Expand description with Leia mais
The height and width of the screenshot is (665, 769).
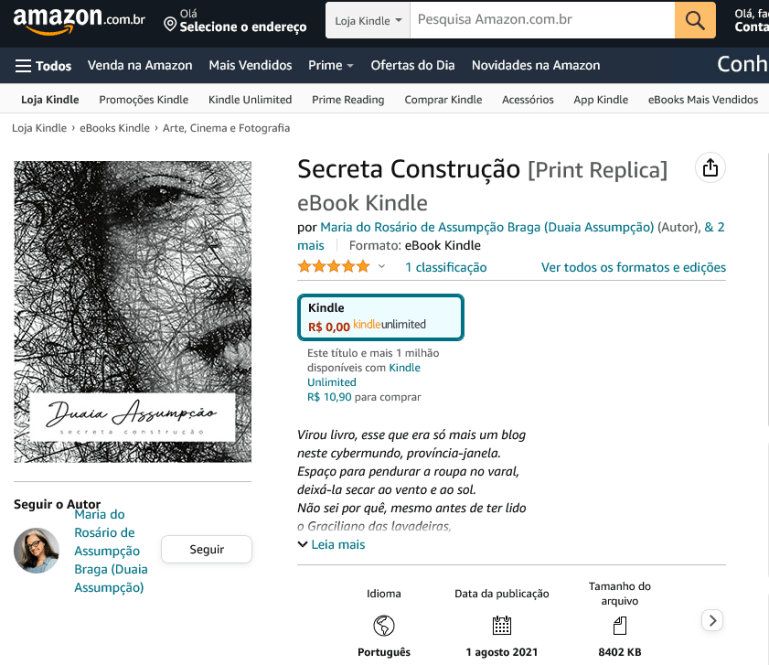pyautogui.click(x=332, y=545)
